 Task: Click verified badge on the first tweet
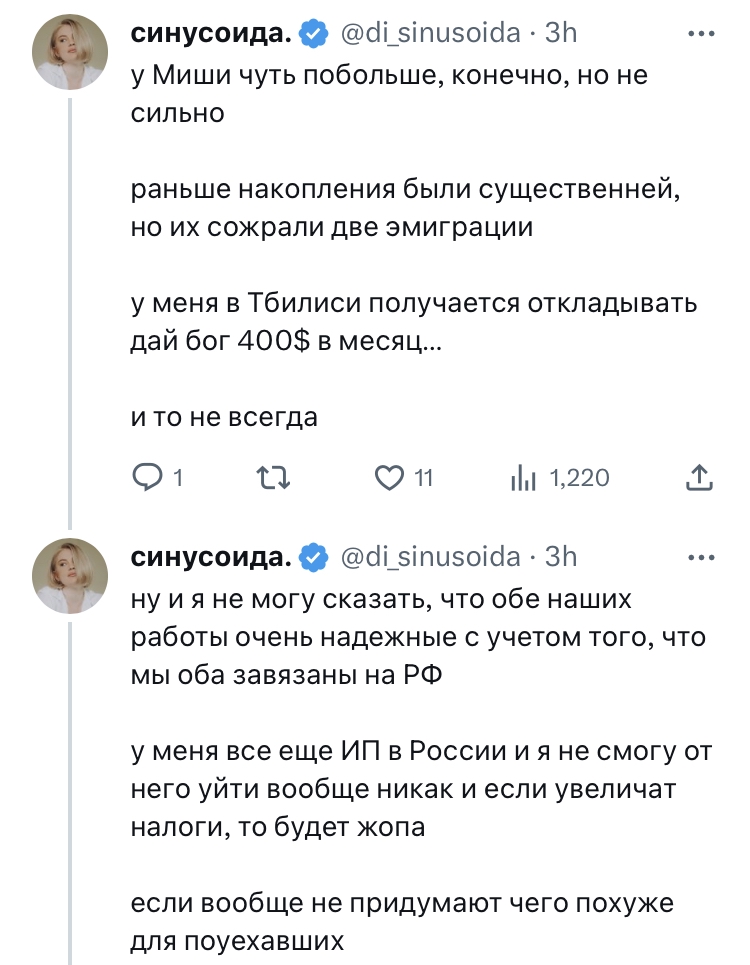coord(315,34)
